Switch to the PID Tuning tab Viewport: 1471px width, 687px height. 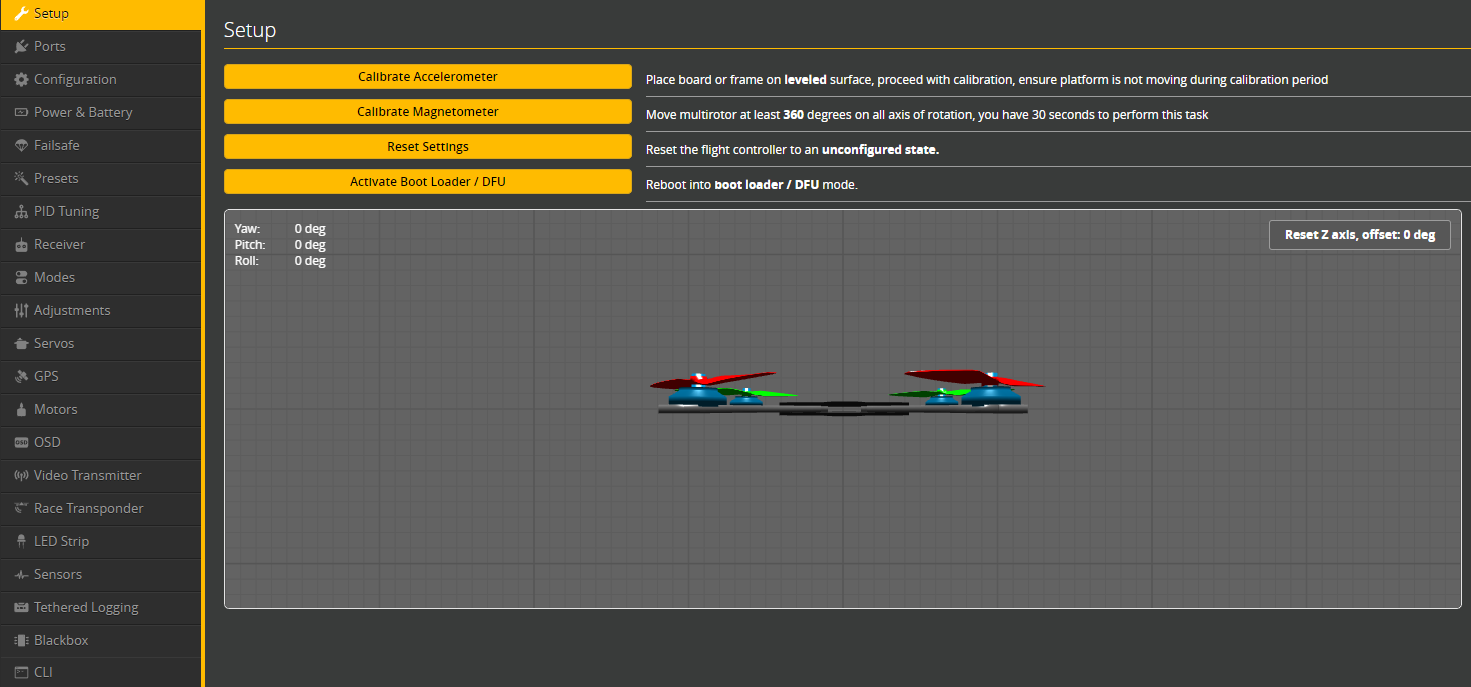pos(66,212)
